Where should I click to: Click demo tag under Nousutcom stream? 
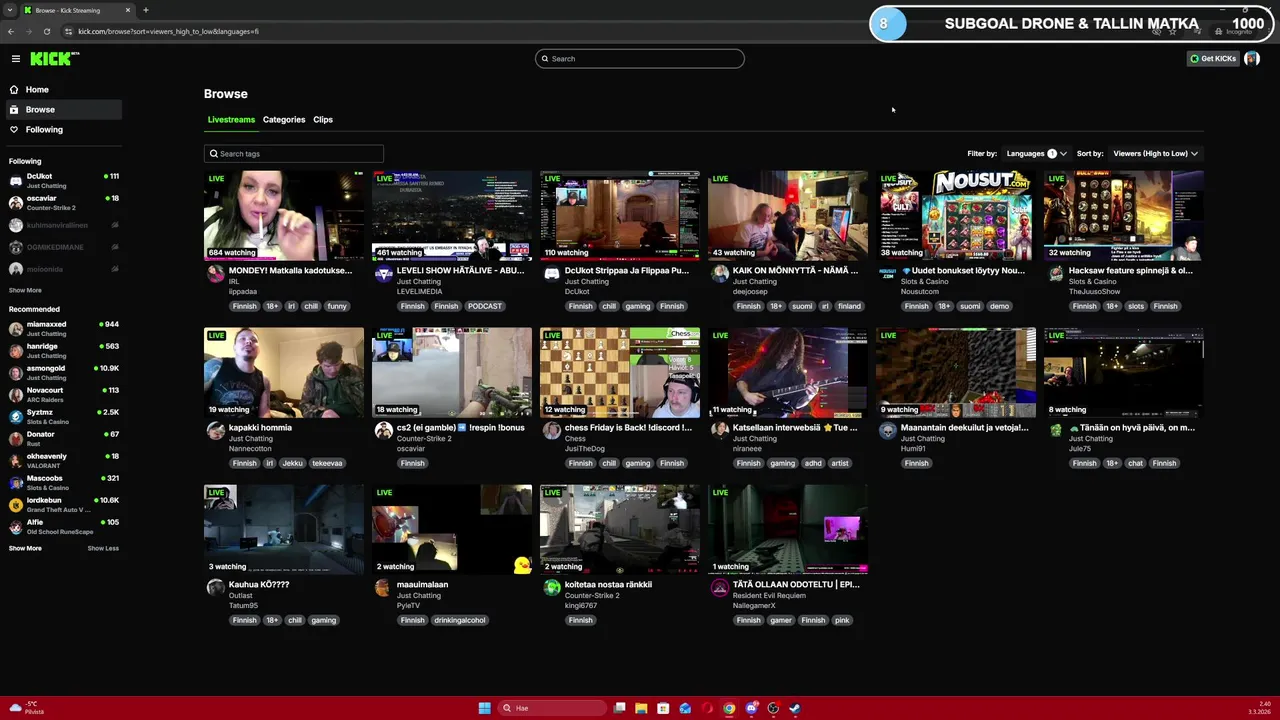pyautogui.click(x=999, y=306)
